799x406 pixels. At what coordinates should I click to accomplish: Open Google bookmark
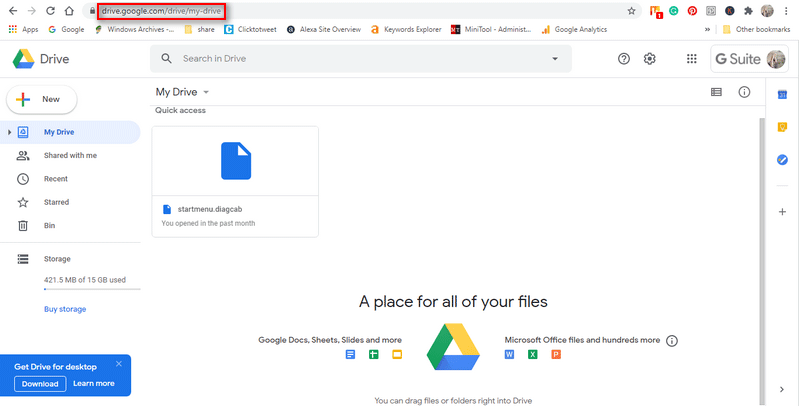(x=66, y=30)
